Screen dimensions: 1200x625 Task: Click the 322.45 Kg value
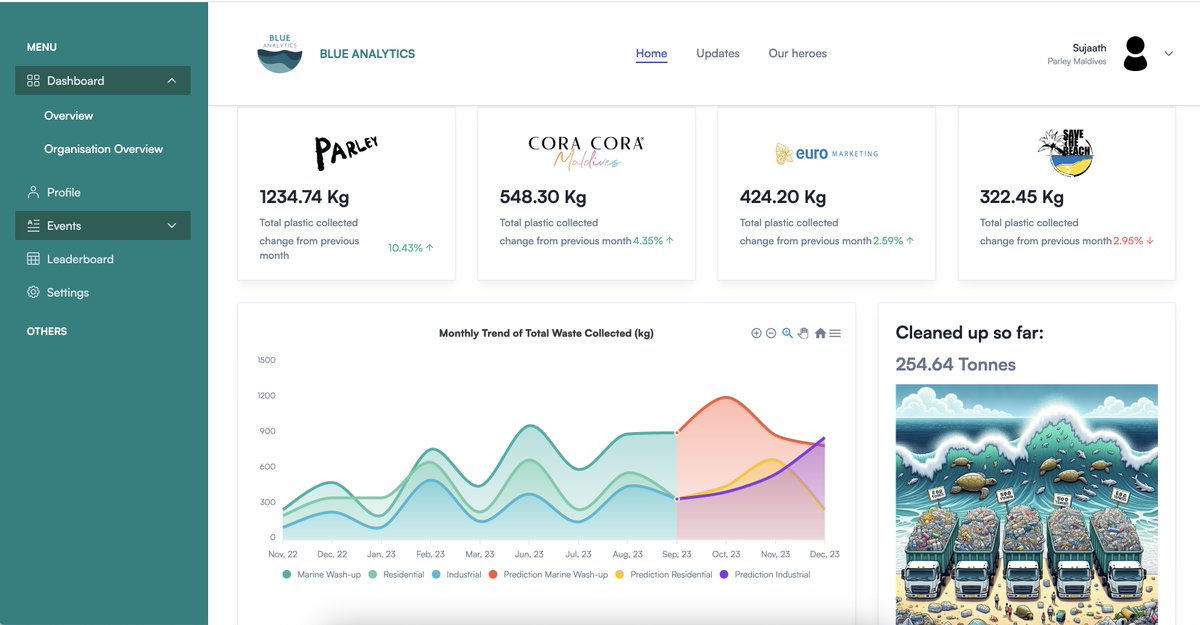pyautogui.click(x=1022, y=197)
